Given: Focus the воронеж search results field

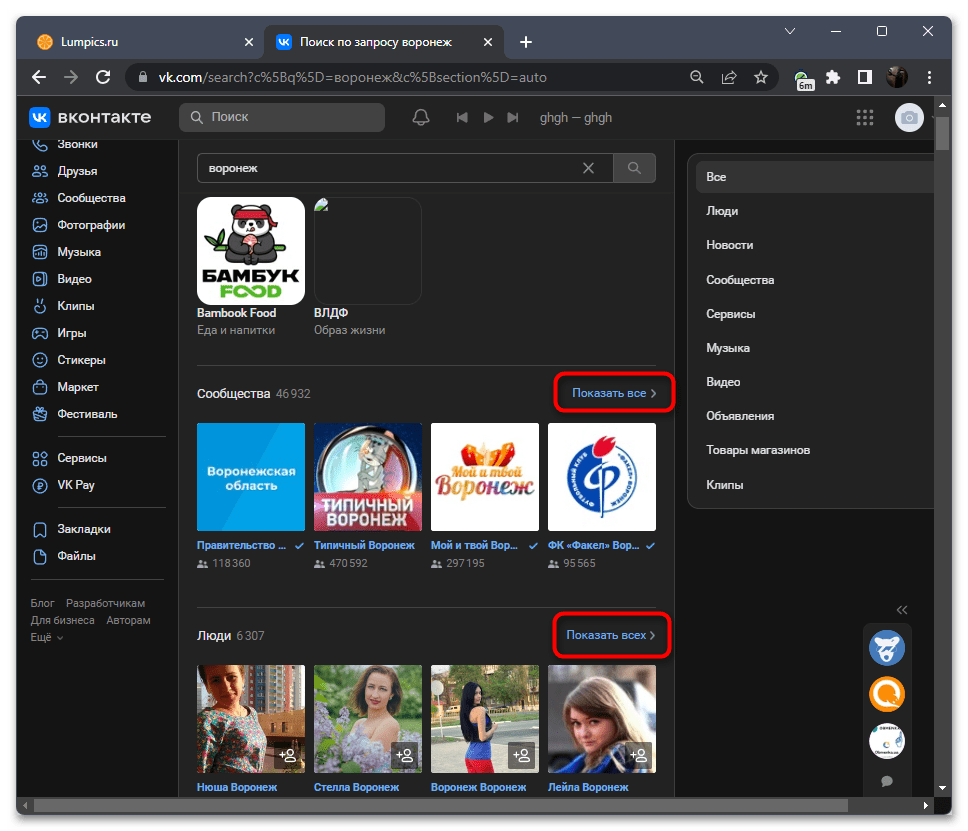Looking at the screenshot, I should pos(405,168).
